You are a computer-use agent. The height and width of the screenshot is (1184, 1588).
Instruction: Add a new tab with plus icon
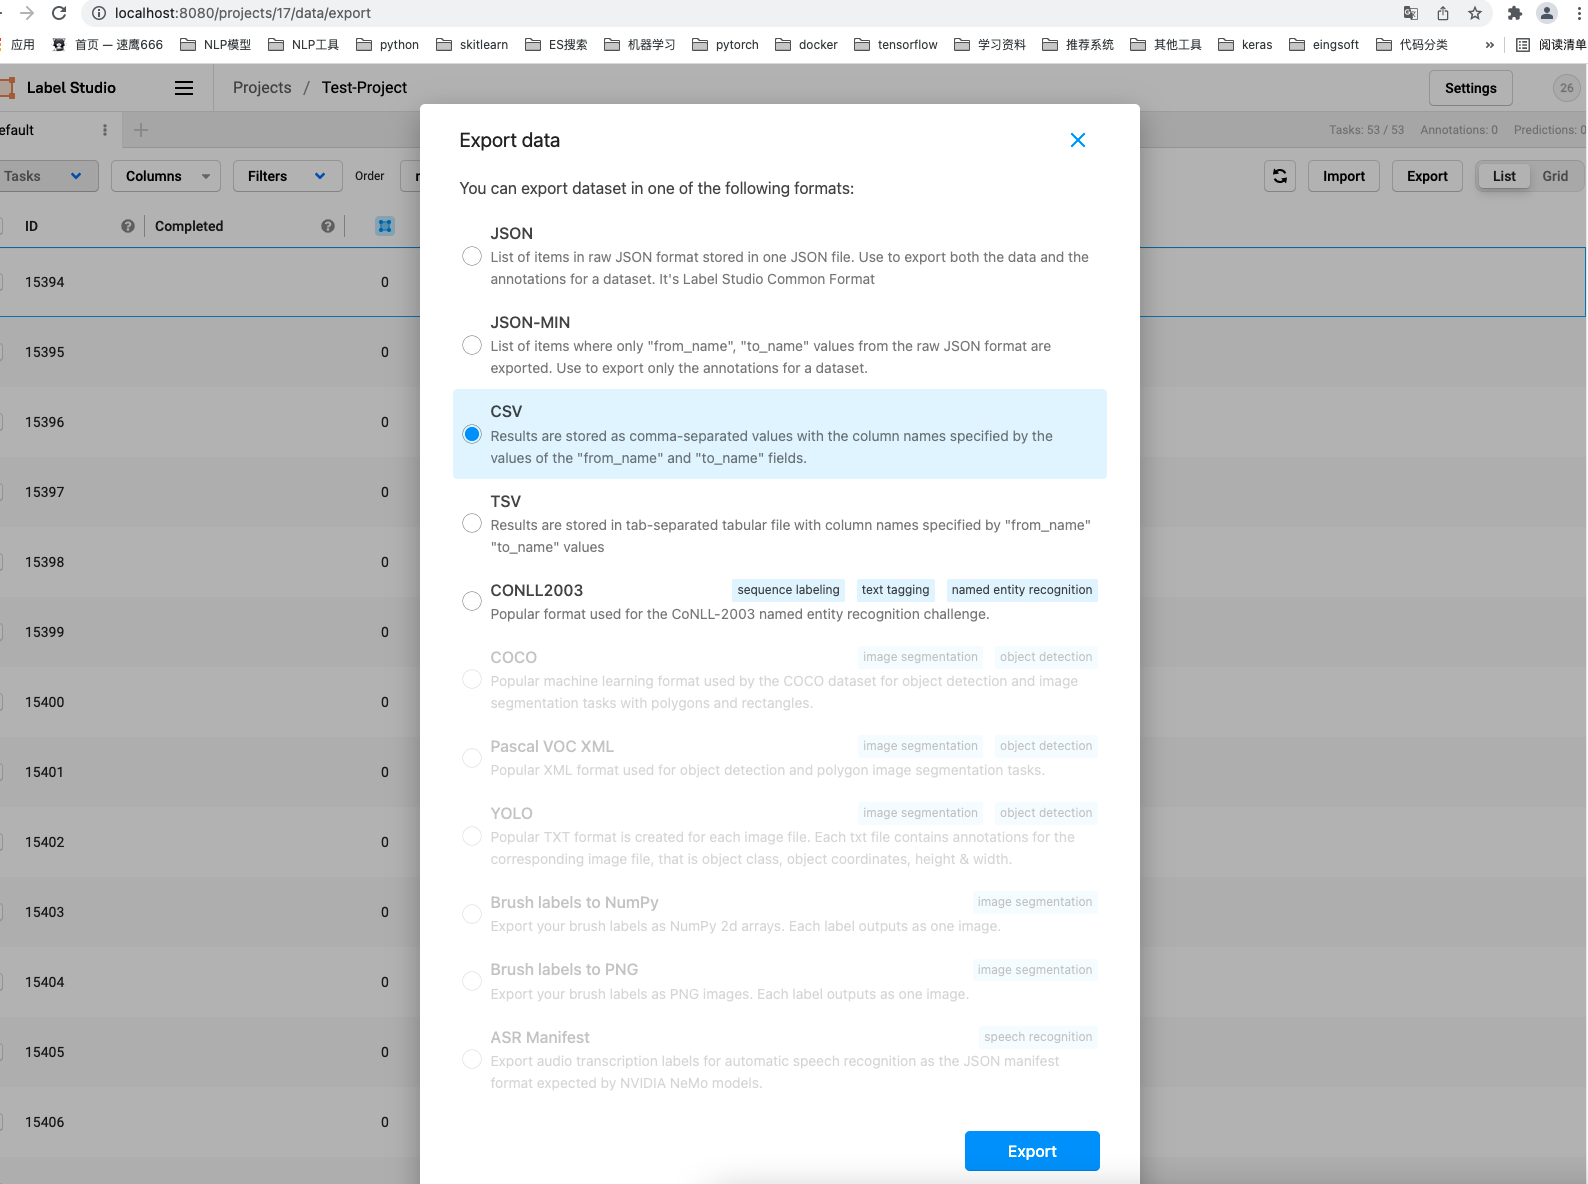click(x=141, y=130)
